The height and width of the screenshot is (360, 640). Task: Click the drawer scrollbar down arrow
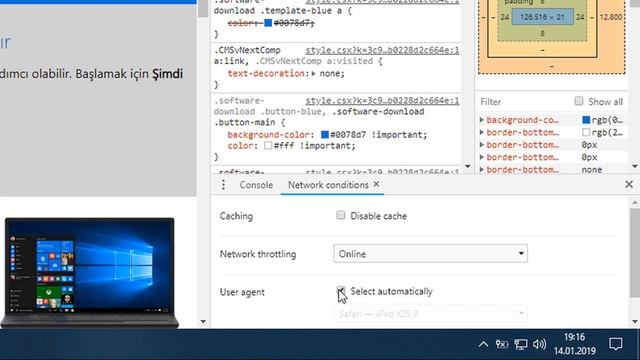tap(635, 322)
